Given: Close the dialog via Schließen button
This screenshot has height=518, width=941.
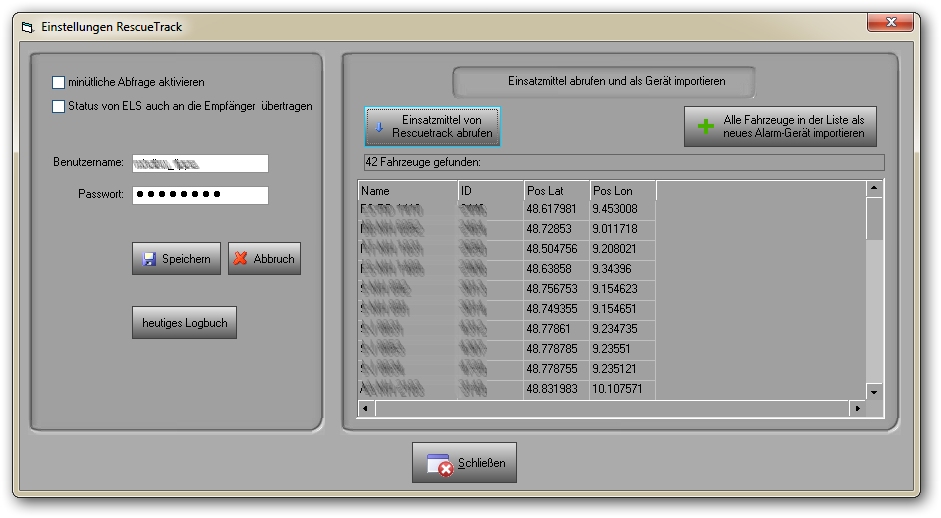Looking at the screenshot, I should 464,463.
